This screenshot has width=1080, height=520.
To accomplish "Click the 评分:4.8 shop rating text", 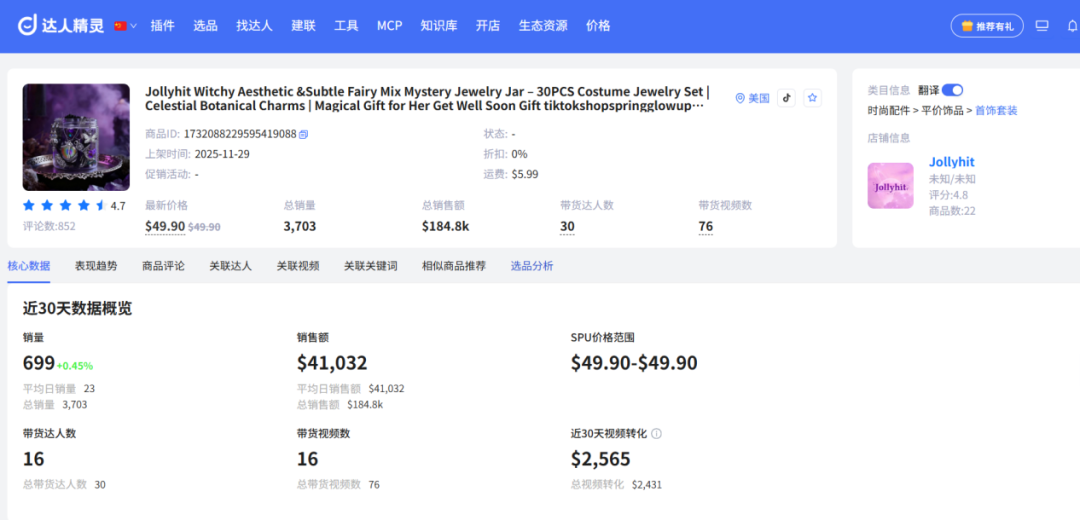I will click(948, 195).
